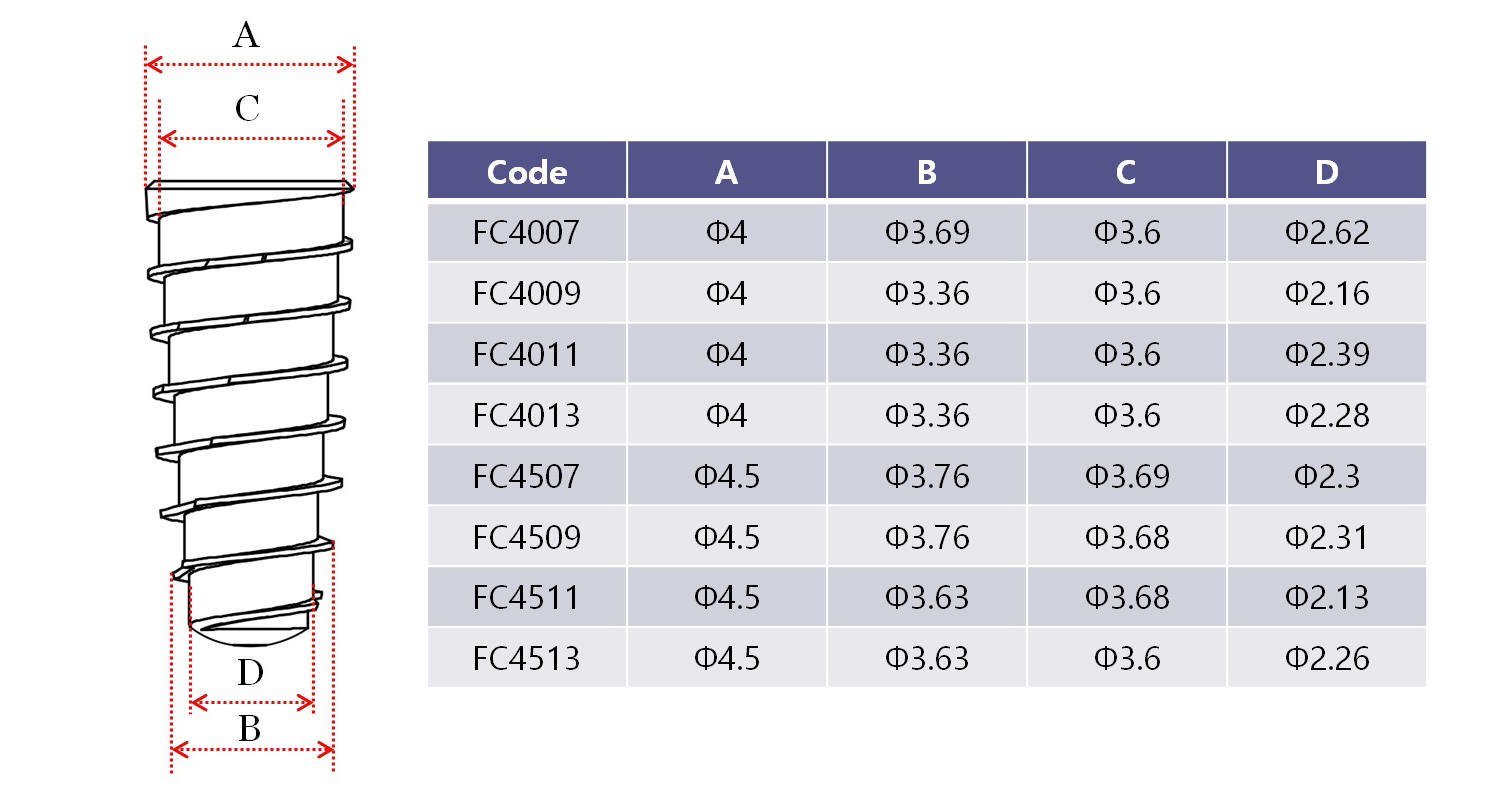The height and width of the screenshot is (806, 1494).
Task: Select the D column header
Action: 1326,172
